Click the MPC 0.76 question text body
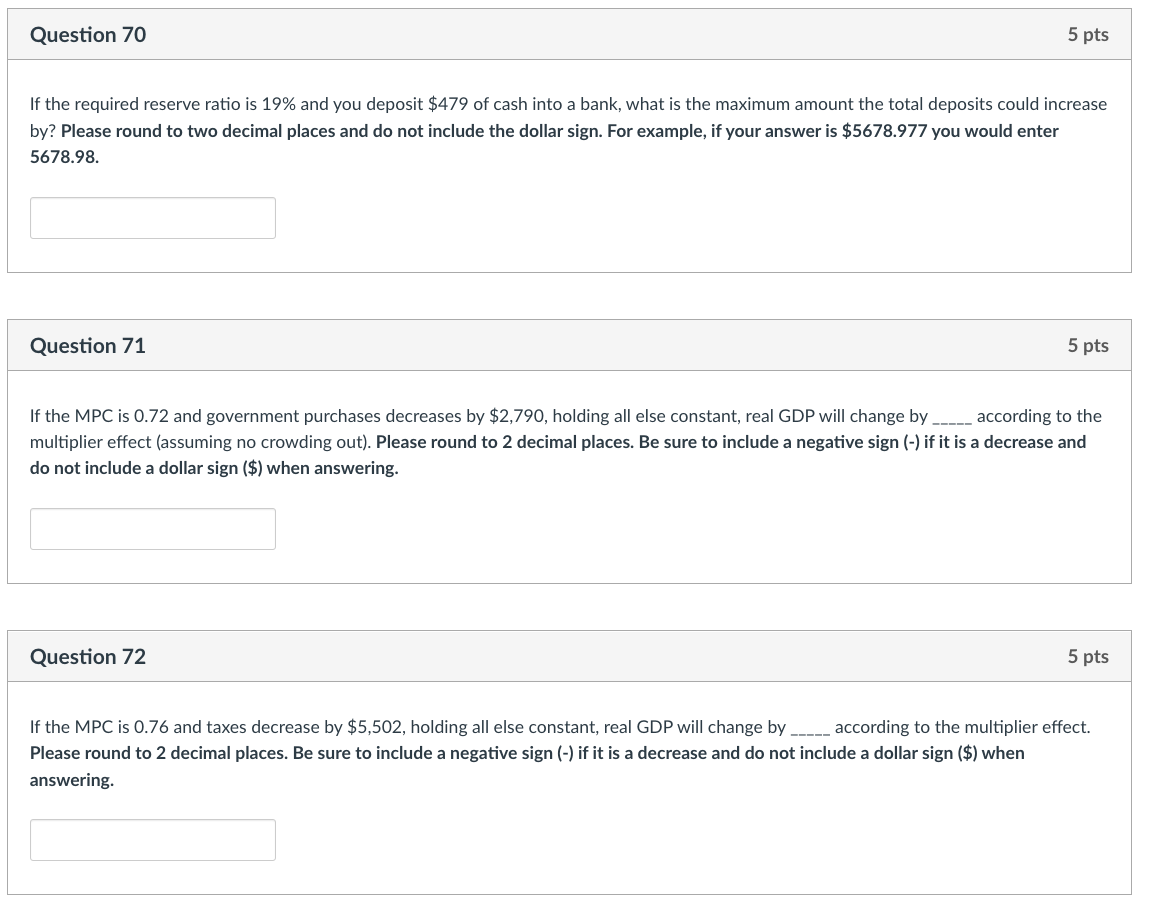The image size is (1174, 909). (x=558, y=727)
